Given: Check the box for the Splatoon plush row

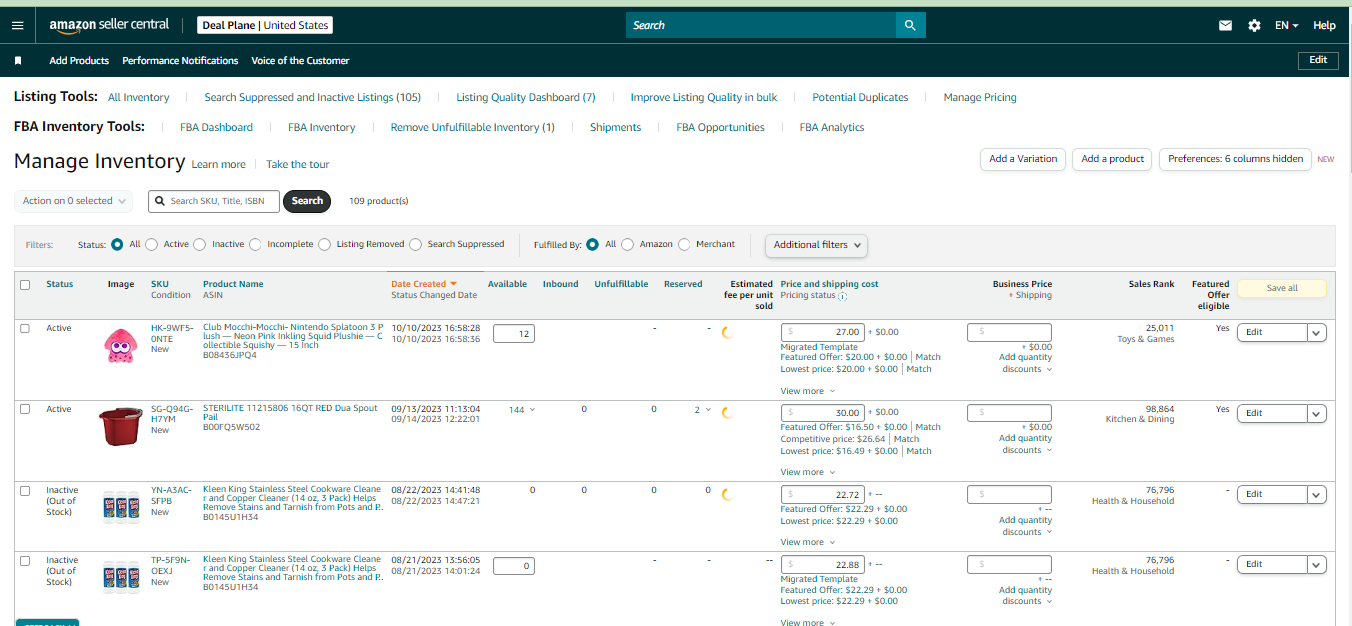Looking at the screenshot, I should (x=25, y=328).
